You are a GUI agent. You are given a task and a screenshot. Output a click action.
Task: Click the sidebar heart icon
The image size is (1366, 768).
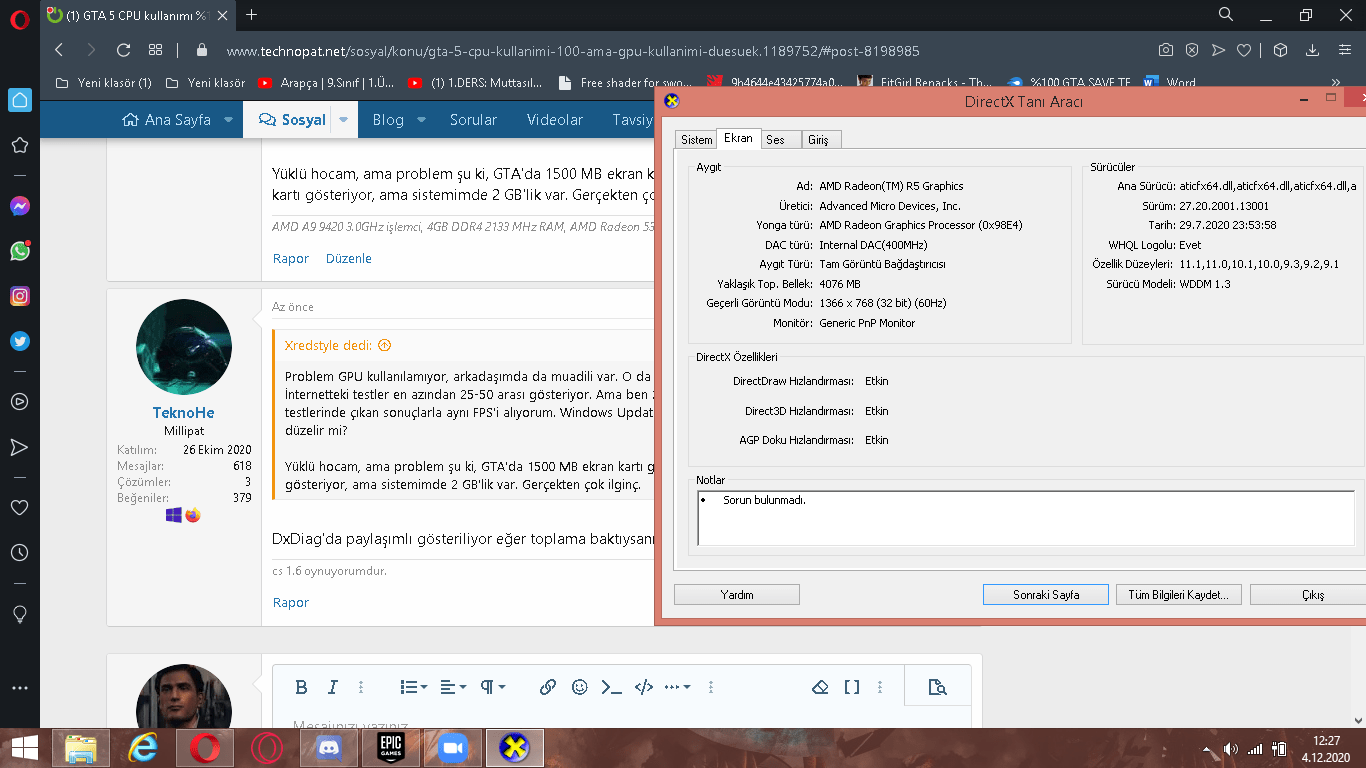tap(19, 508)
